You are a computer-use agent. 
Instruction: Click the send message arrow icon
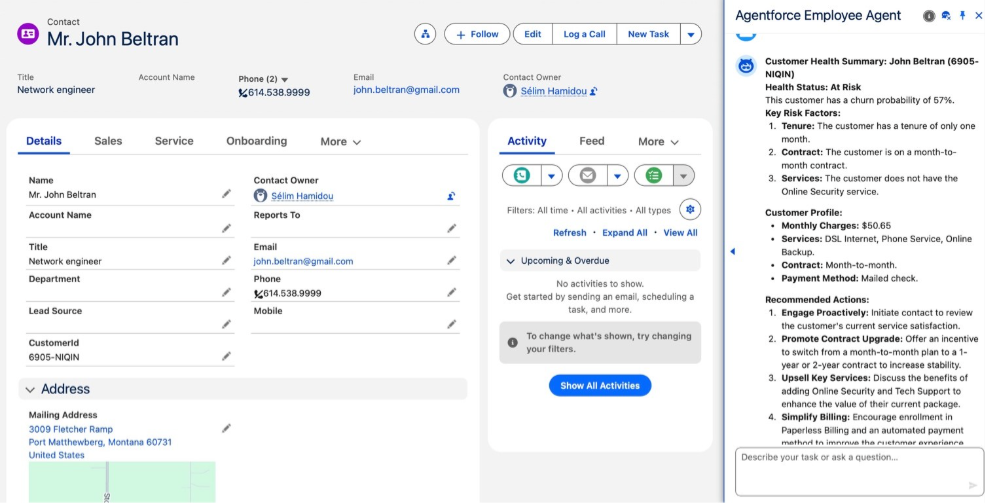(x=972, y=485)
